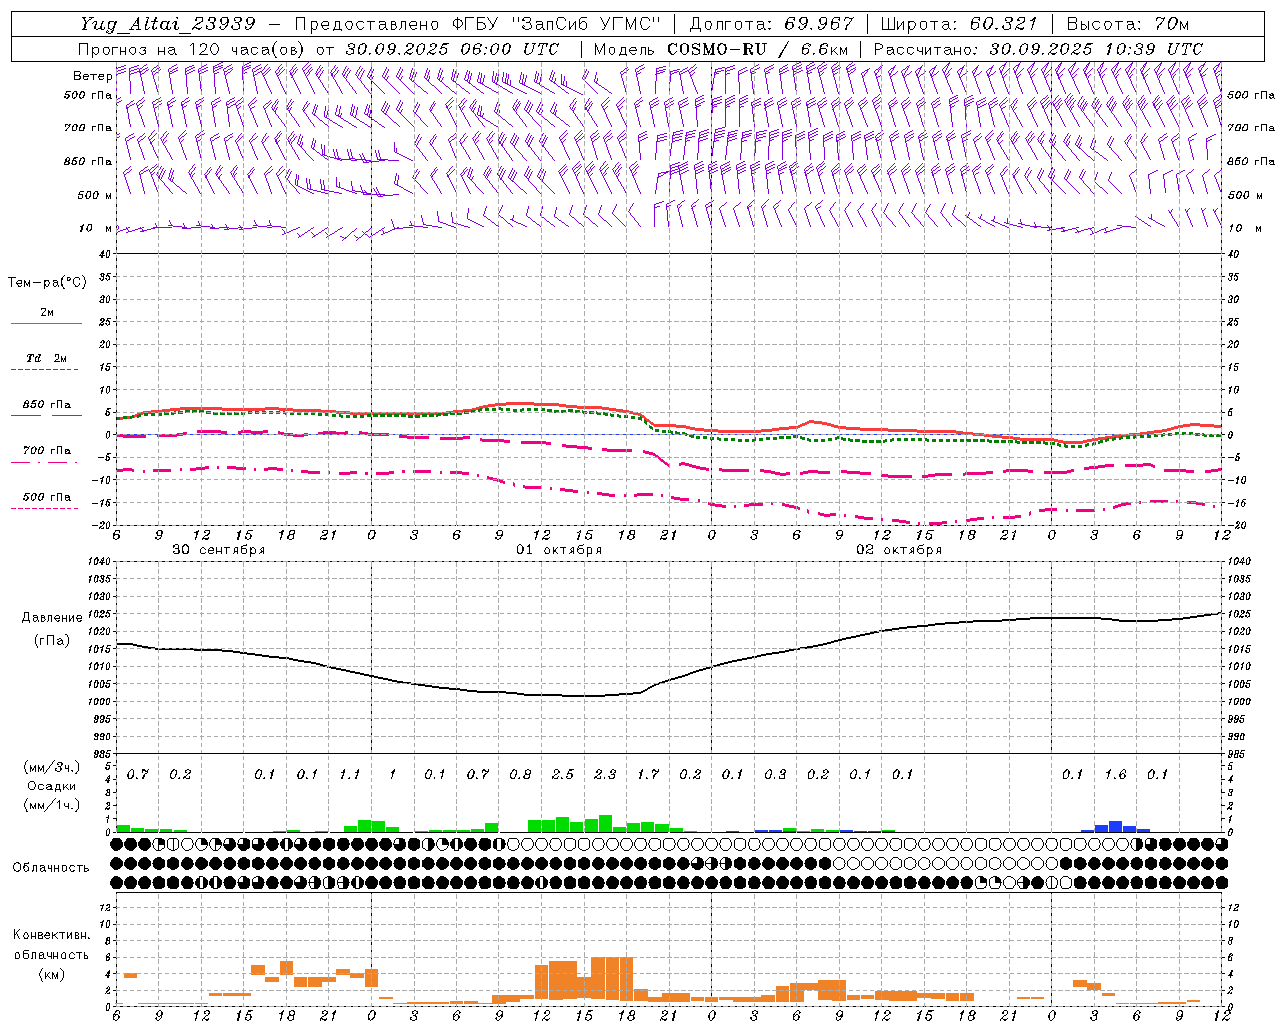Click the precipitation value 2.5
The image size is (1280, 1024).
[563, 775]
